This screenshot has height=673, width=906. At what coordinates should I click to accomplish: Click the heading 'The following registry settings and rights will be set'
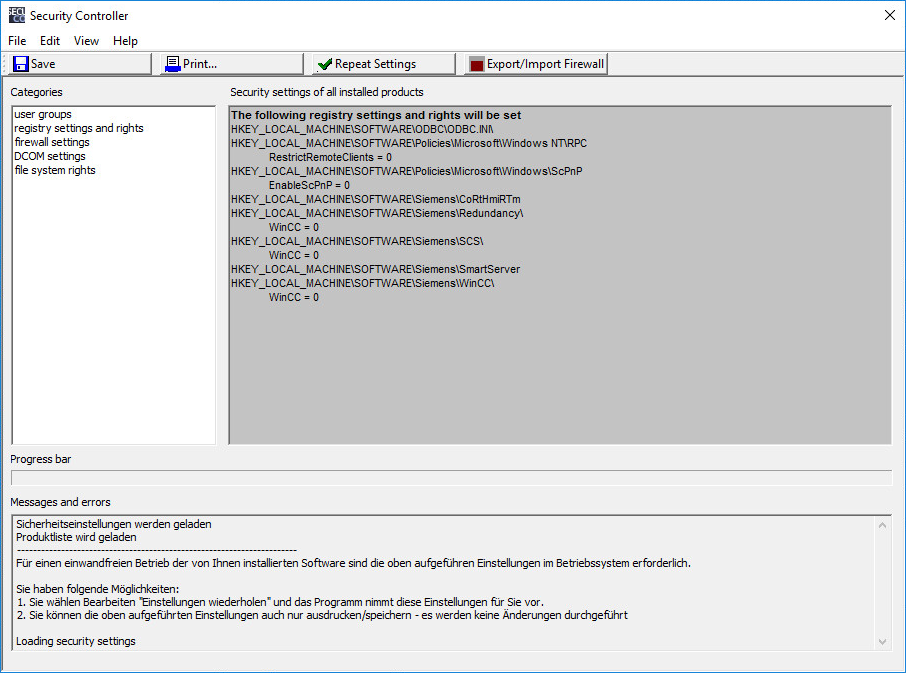point(376,115)
